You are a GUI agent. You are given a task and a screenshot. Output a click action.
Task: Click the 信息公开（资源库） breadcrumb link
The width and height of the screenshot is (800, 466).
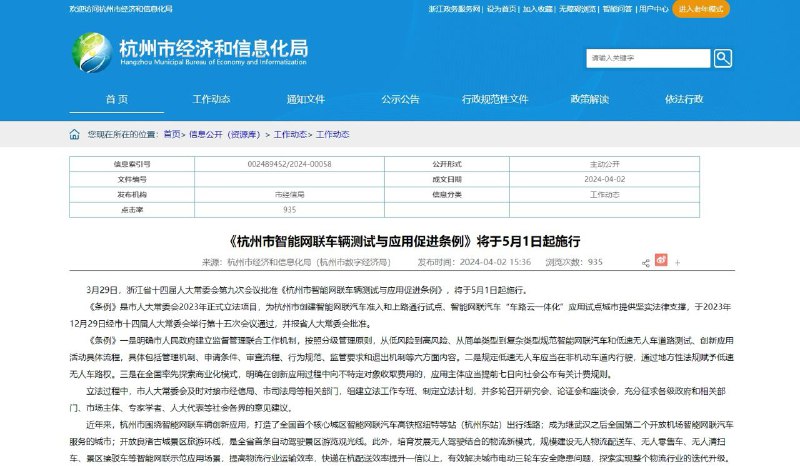coord(224,134)
